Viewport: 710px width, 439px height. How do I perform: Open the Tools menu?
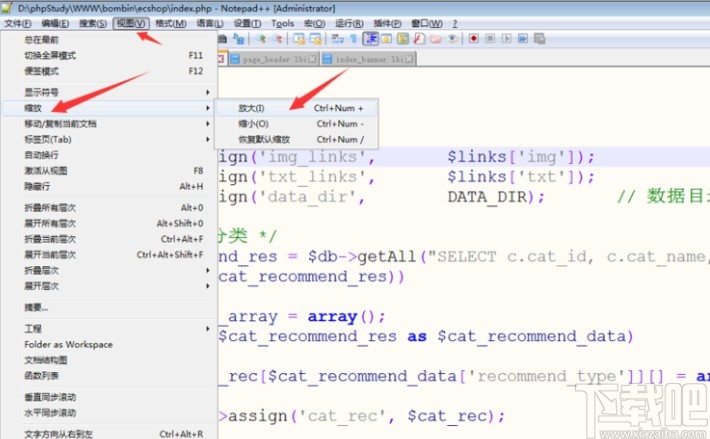(x=283, y=24)
